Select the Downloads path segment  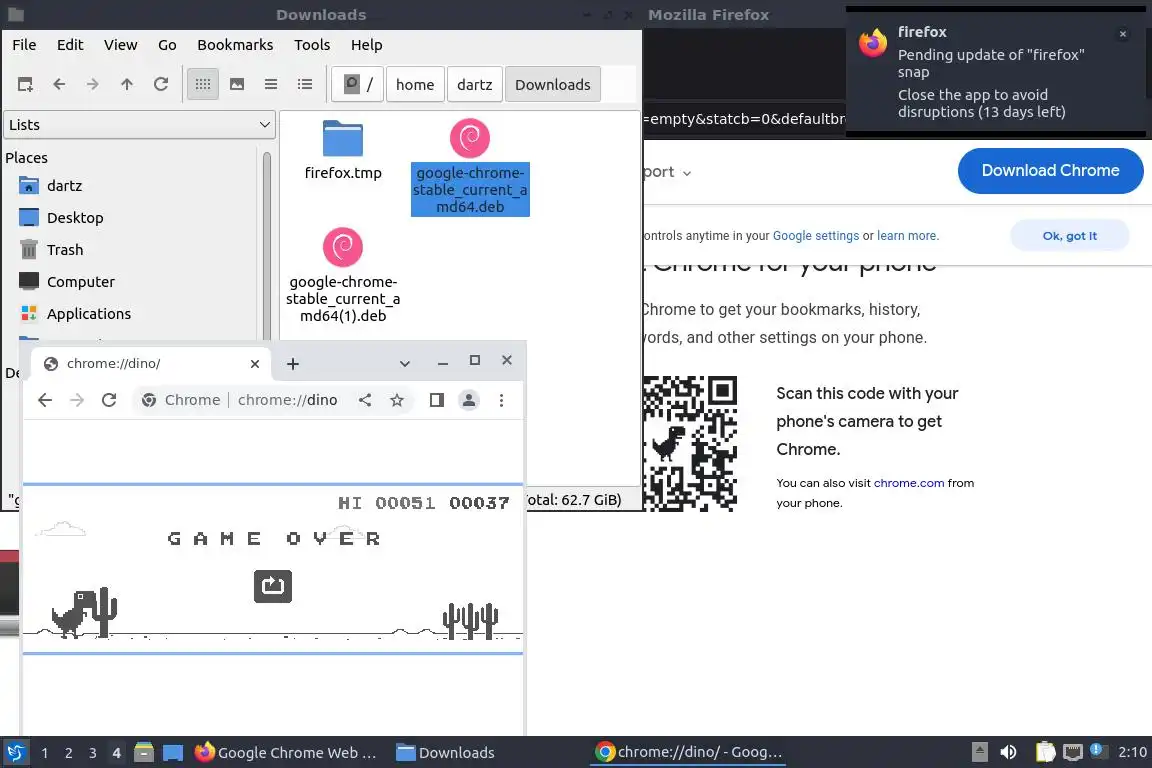(x=552, y=85)
